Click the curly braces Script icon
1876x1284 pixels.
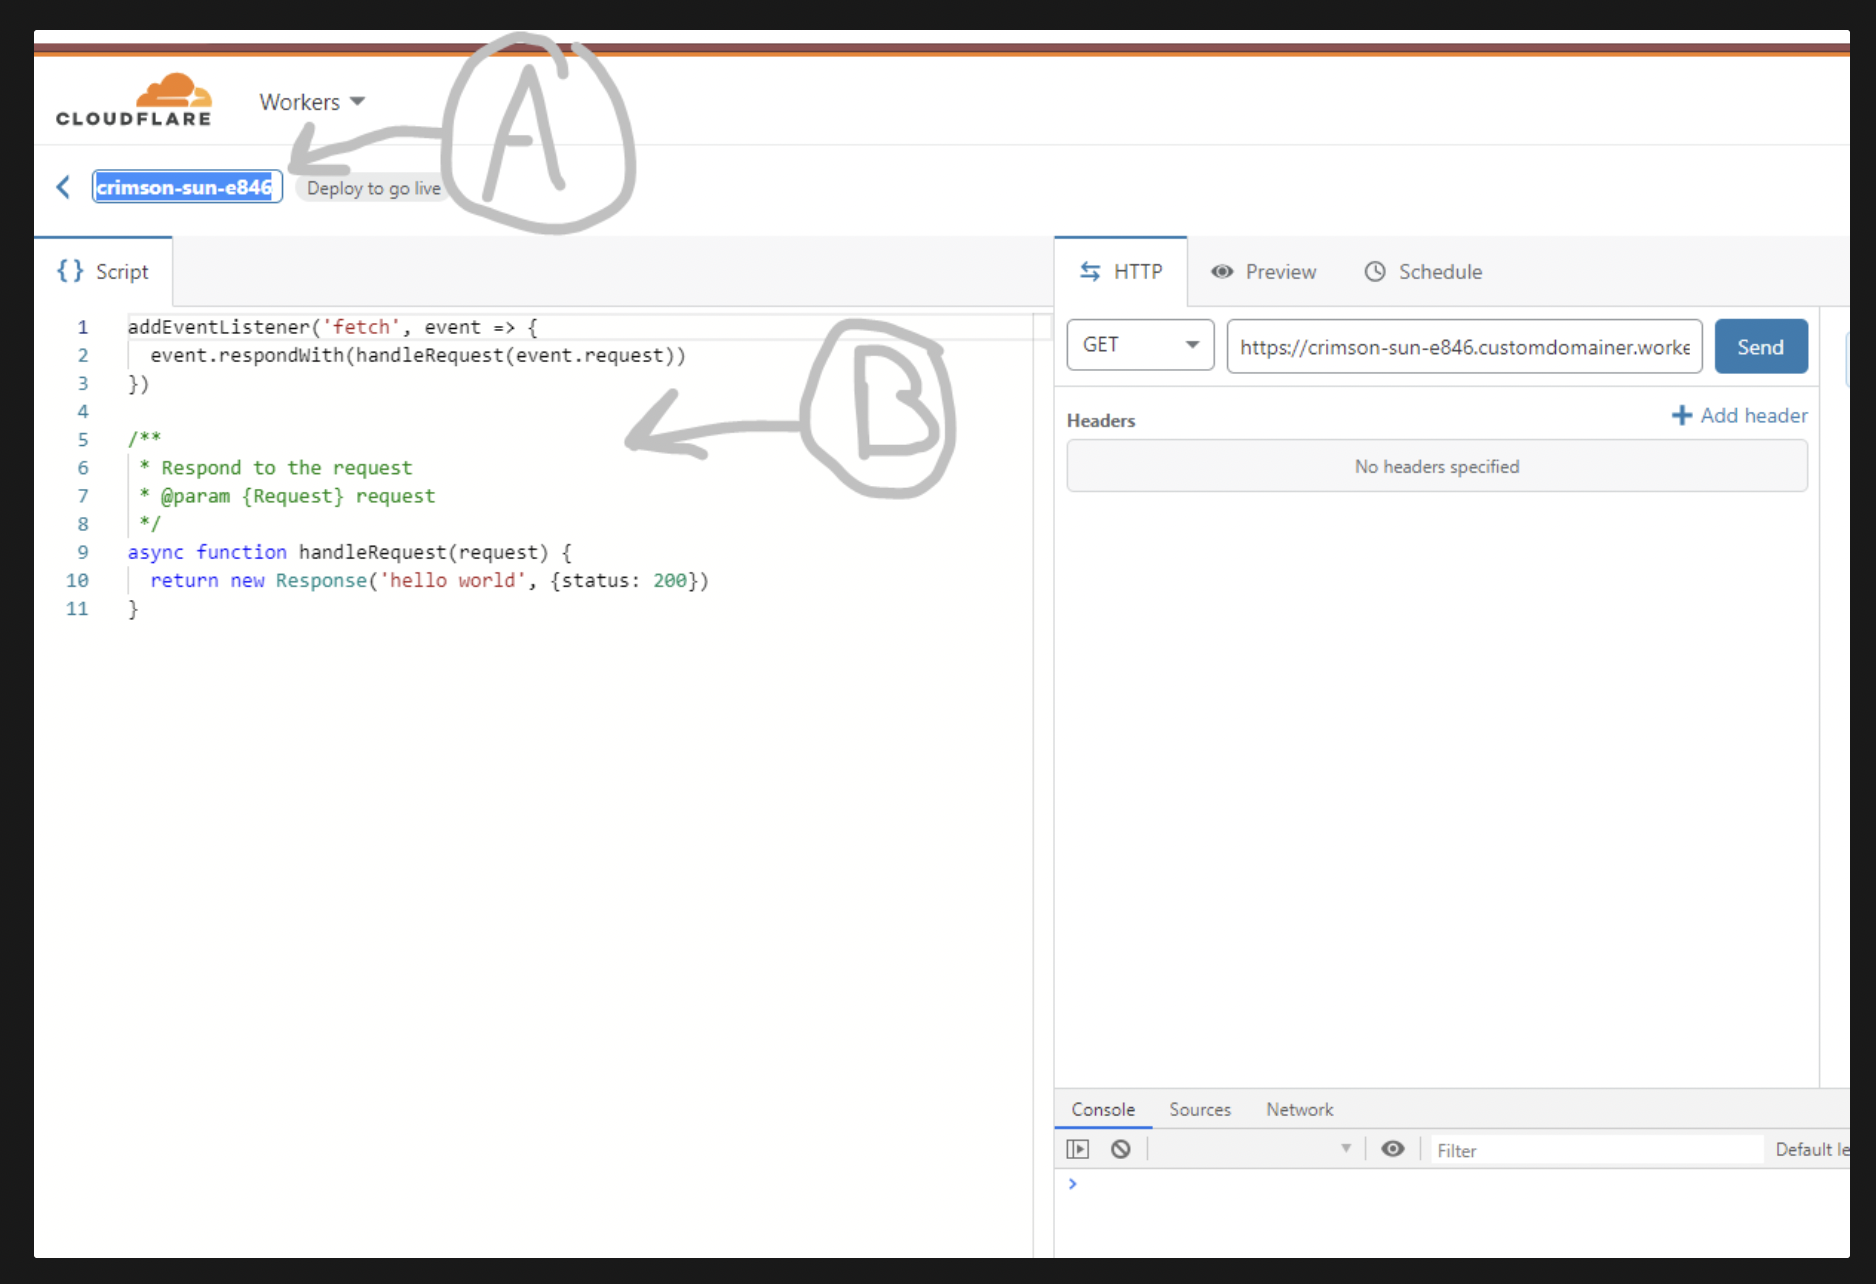(70, 271)
